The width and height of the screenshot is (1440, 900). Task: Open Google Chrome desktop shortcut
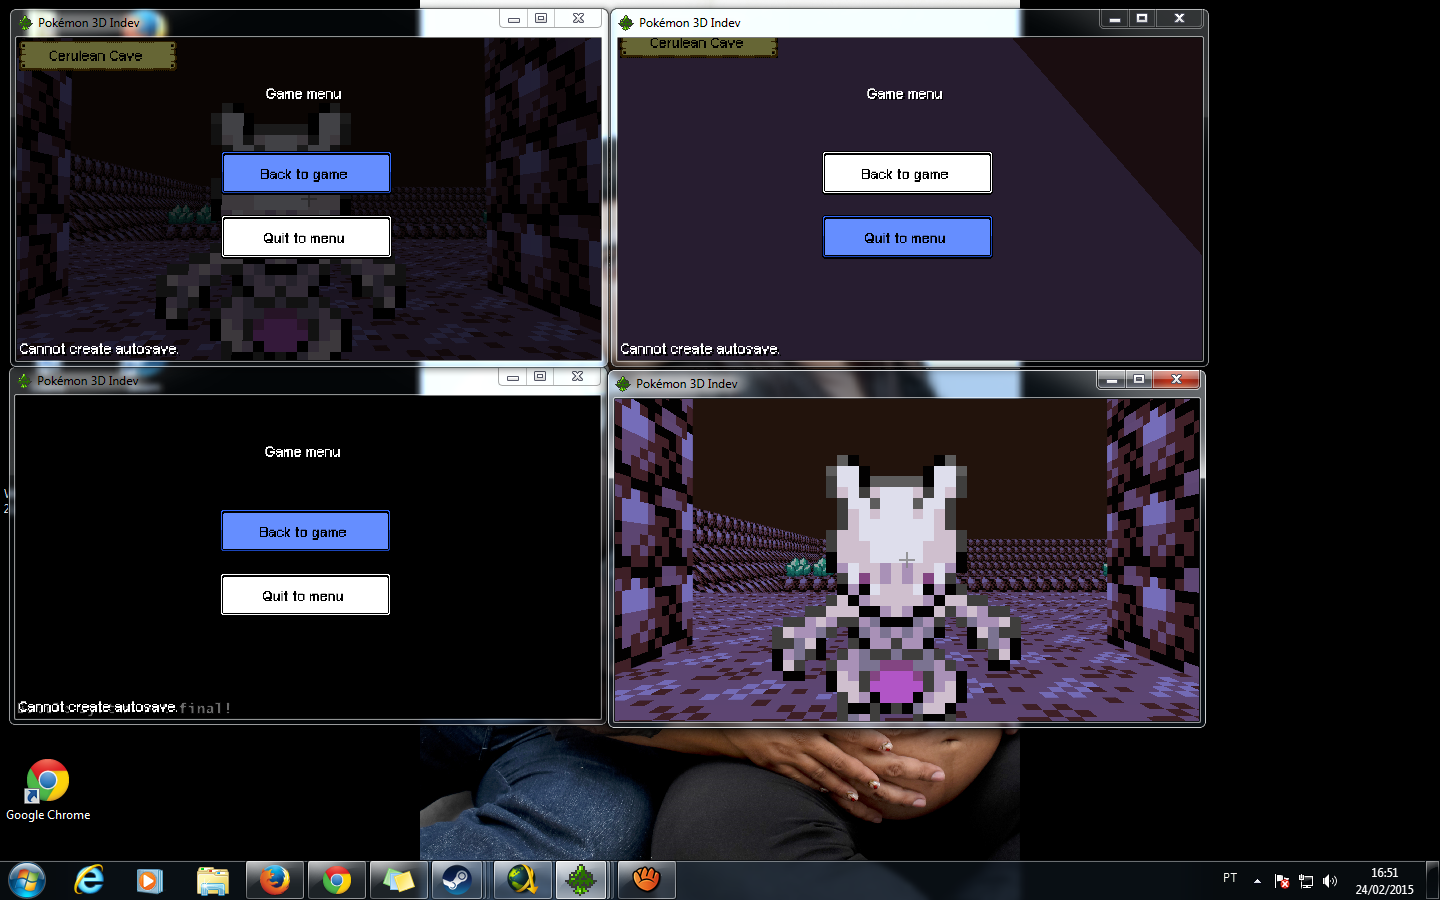click(x=48, y=790)
